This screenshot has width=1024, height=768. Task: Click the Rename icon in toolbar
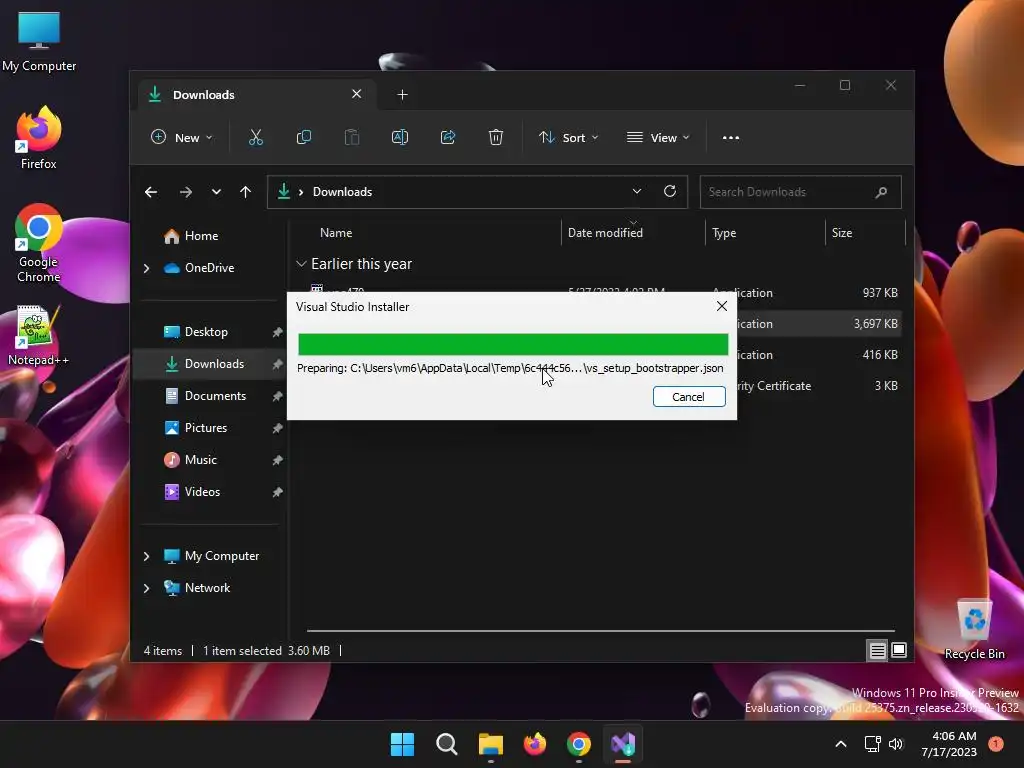click(400, 137)
